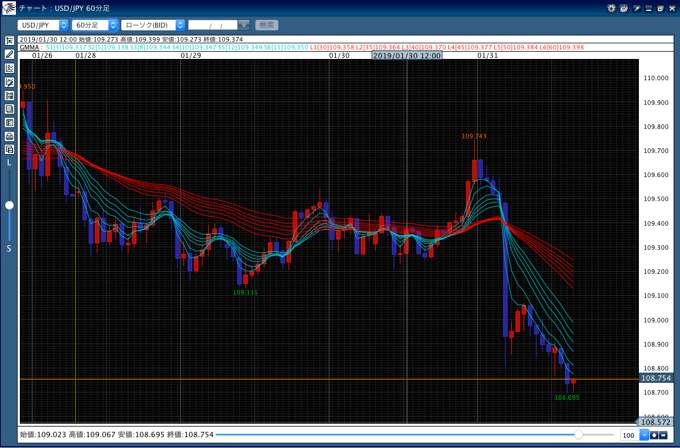Click the date input field
Image resolution: width=680 pixels, height=448 pixels.
point(212,24)
